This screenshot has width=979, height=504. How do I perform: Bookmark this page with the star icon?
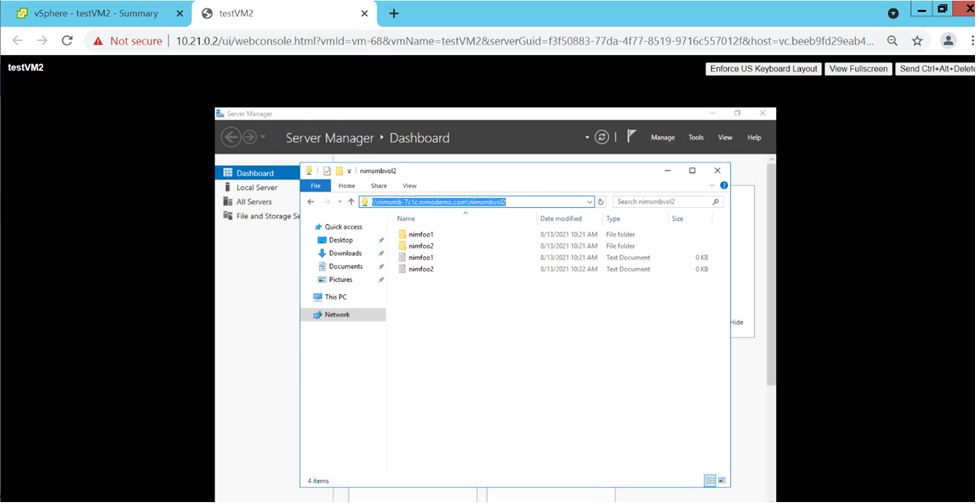(x=917, y=41)
